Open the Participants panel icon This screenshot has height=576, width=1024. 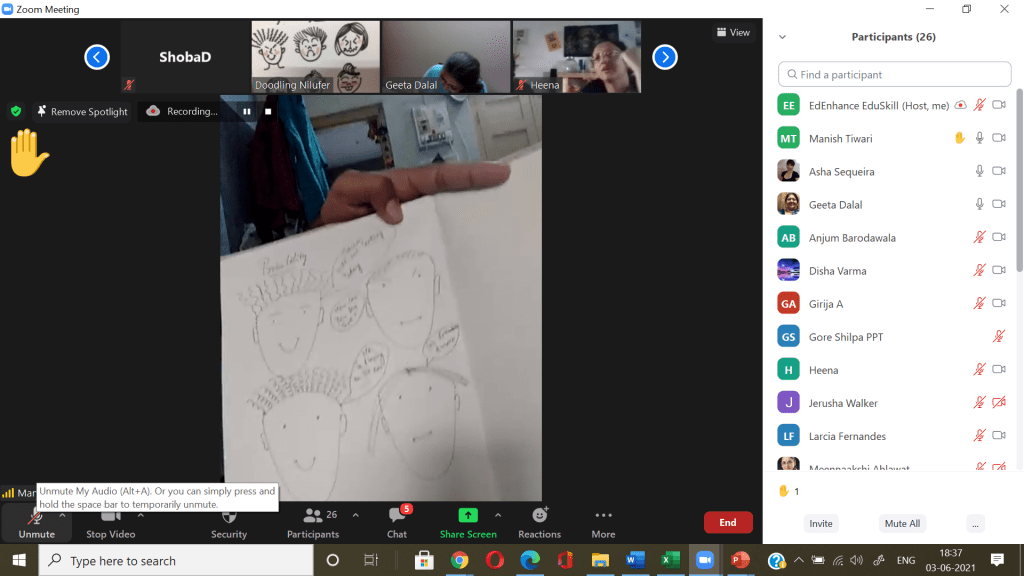coord(313,516)
